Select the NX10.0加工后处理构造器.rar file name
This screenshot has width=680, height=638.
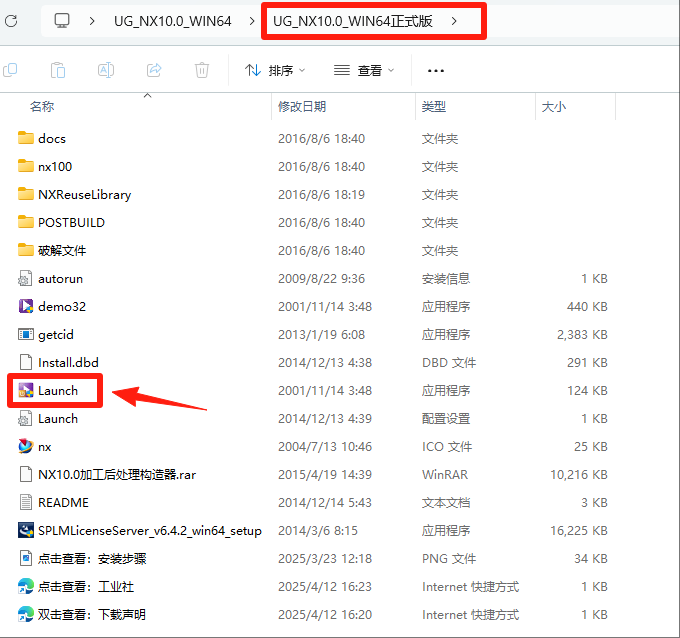tap(117, 474)
